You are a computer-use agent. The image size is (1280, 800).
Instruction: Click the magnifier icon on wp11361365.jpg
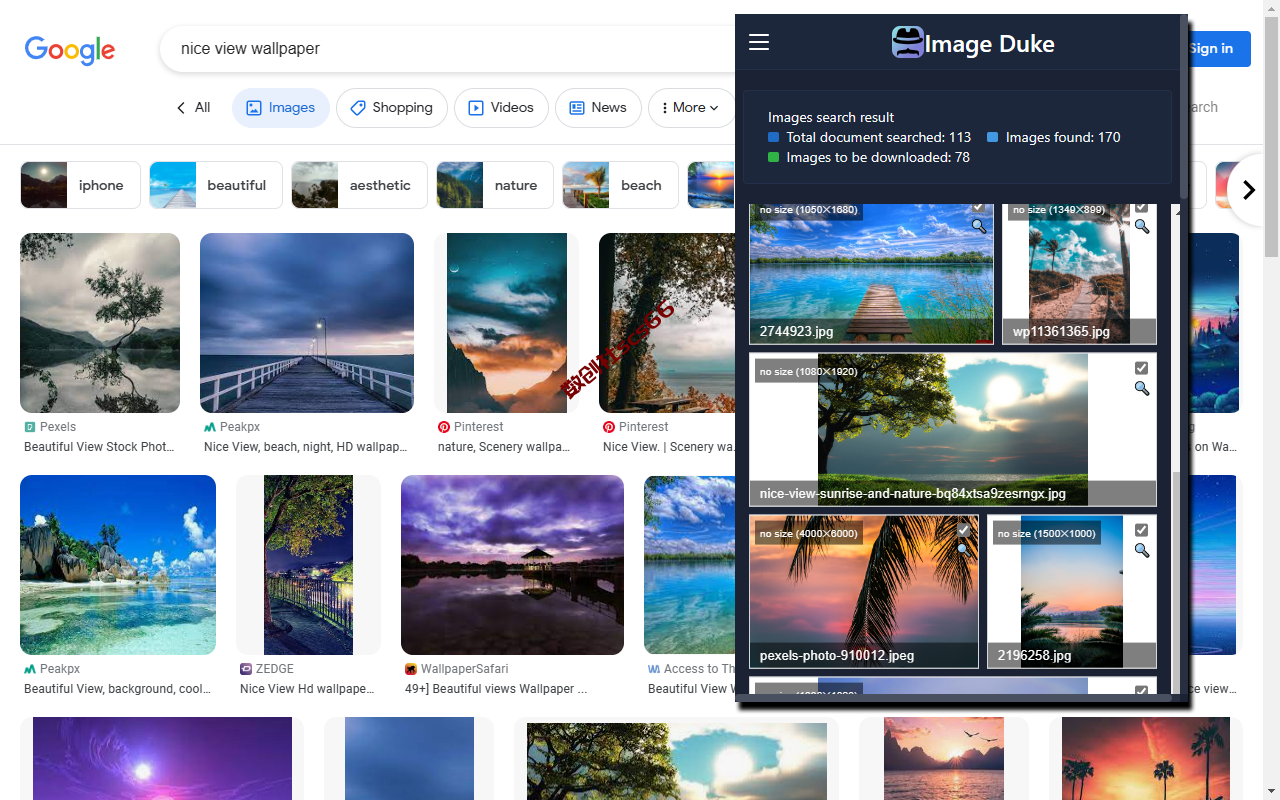coord(1142,227)
